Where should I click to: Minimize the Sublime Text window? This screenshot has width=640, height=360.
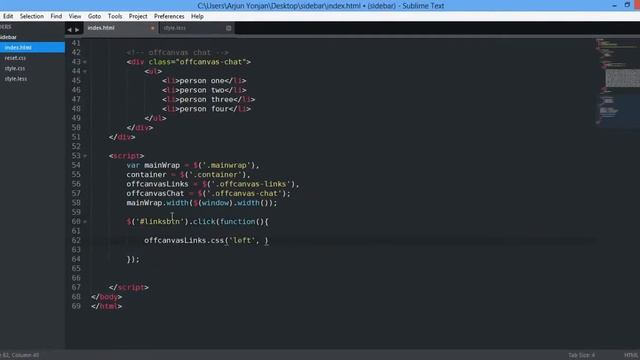click(614, 5)
